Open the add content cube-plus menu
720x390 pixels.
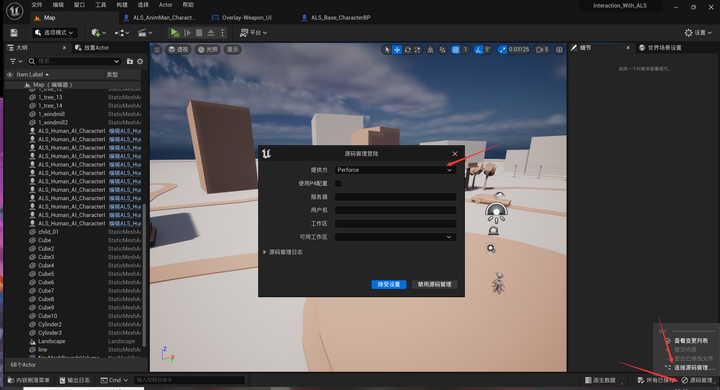98,33
